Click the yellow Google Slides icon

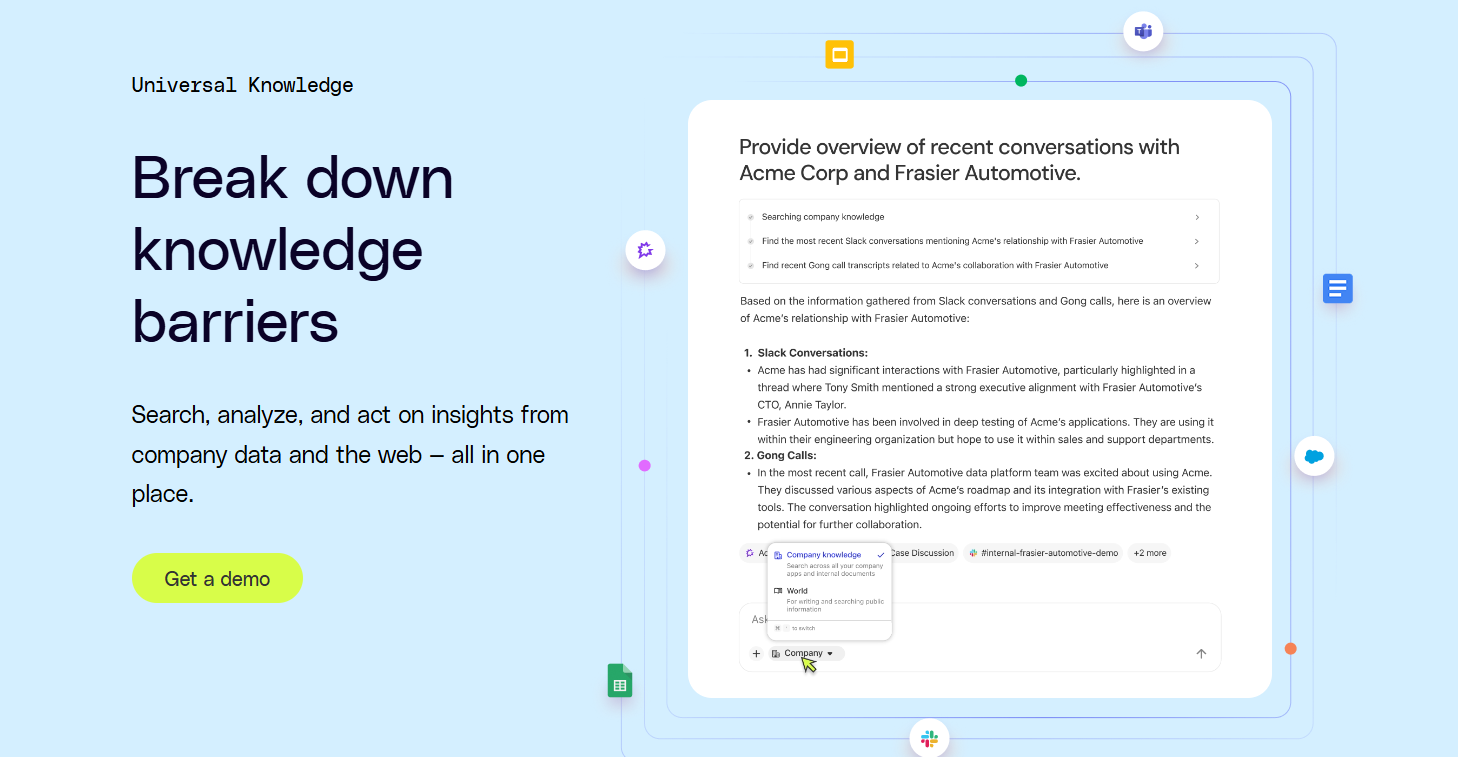839,55
